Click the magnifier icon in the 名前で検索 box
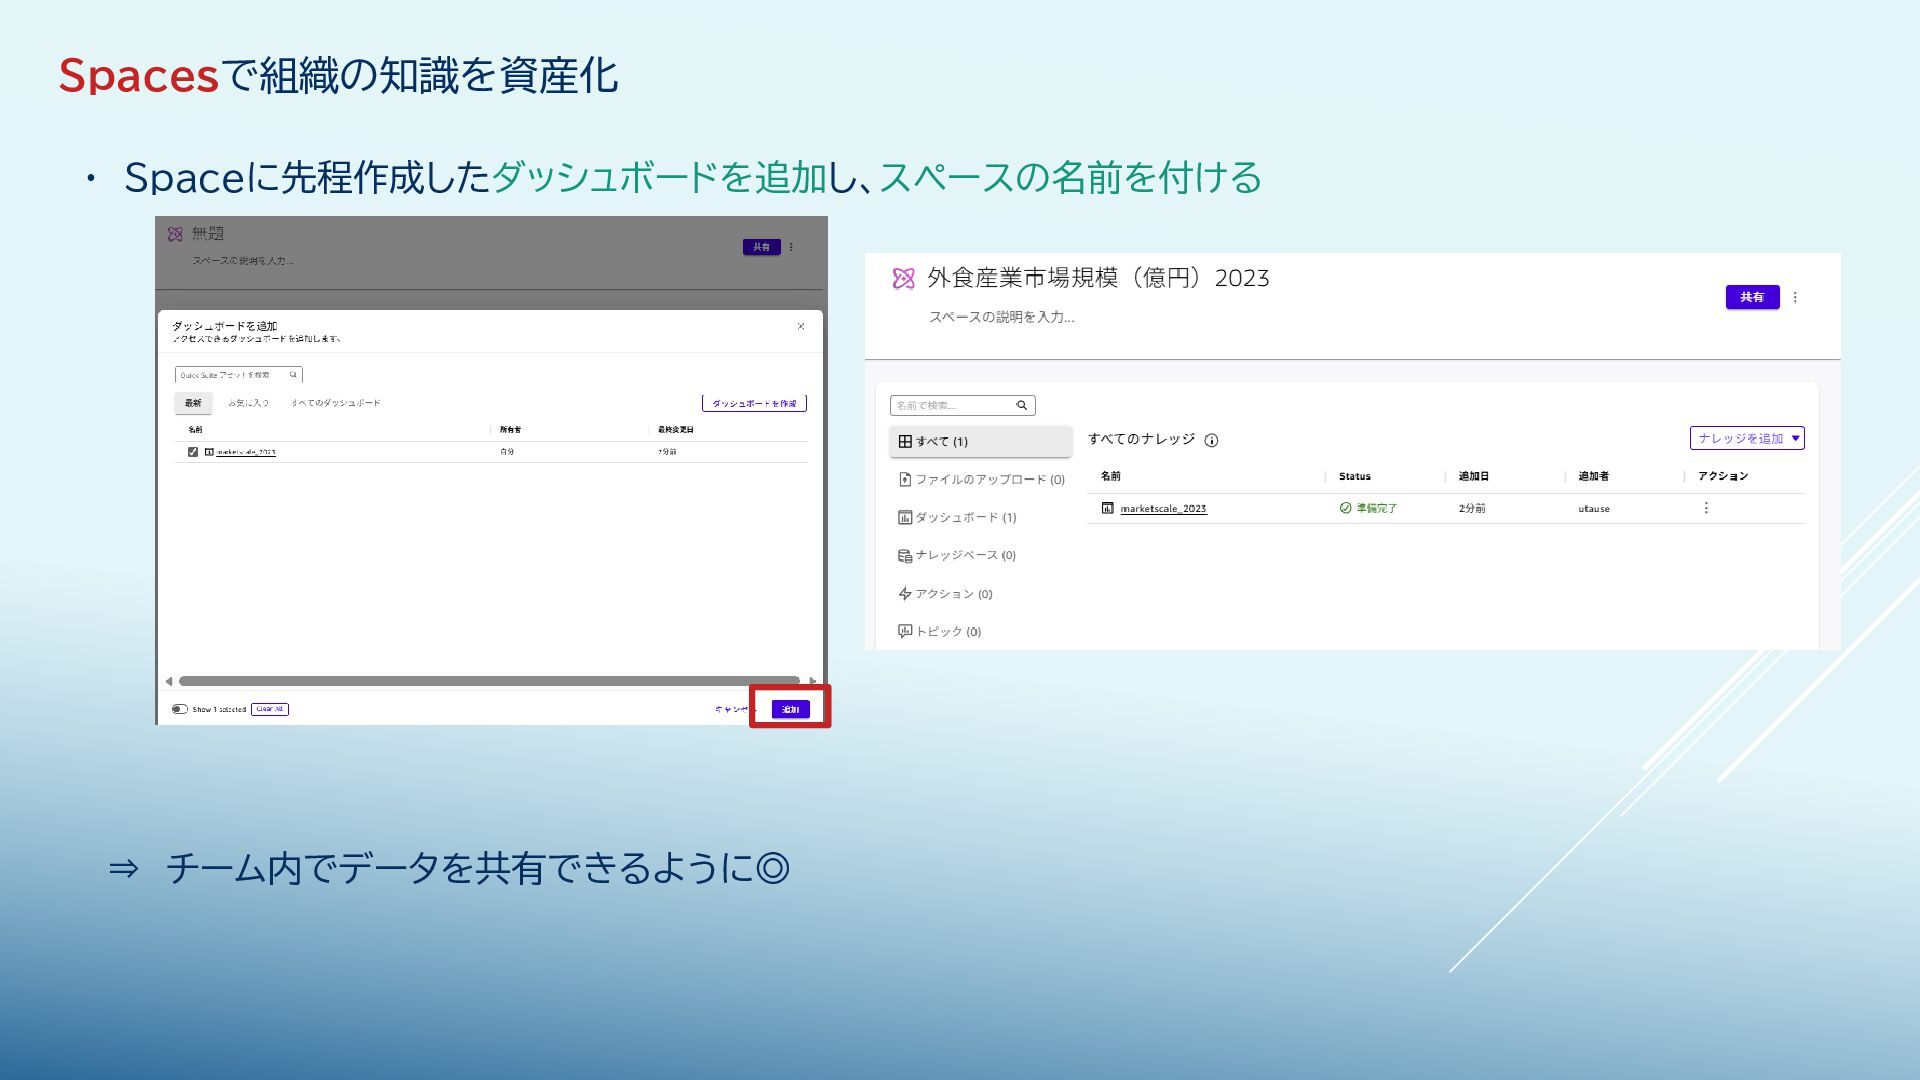1920x1080 pixels. pyautogui.click(x=1022, y=406)
